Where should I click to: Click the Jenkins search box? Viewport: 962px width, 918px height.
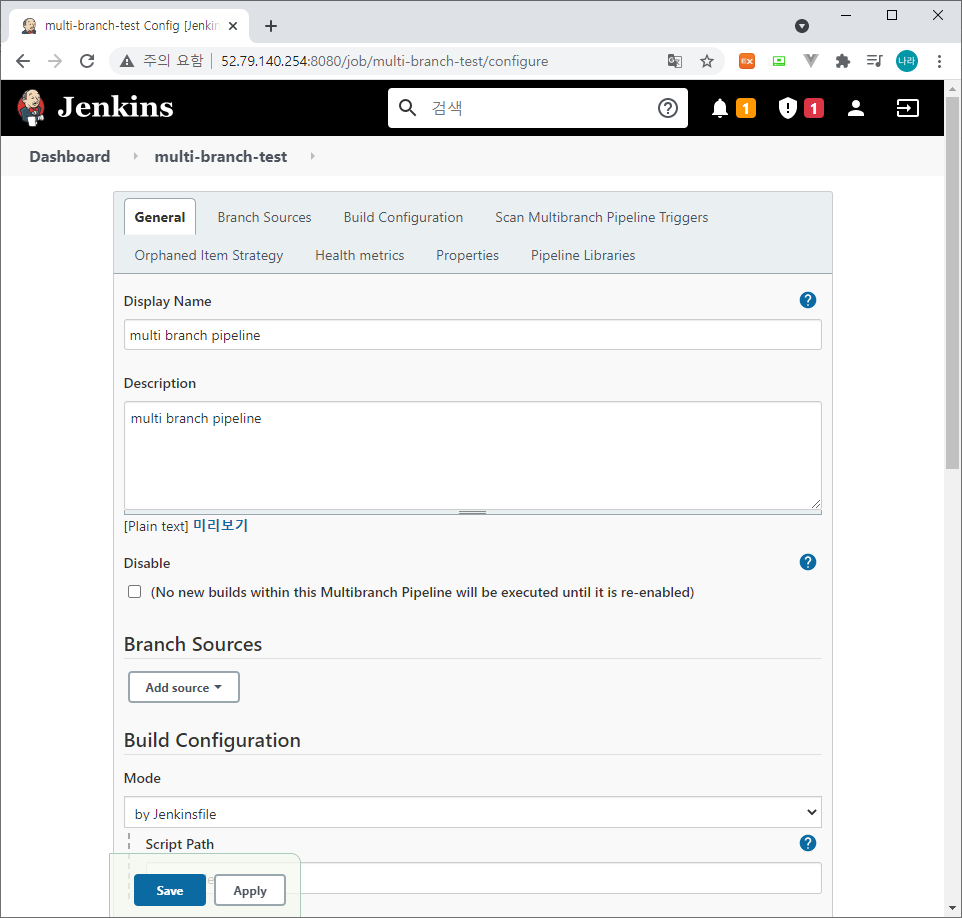[x=537, y=108]
